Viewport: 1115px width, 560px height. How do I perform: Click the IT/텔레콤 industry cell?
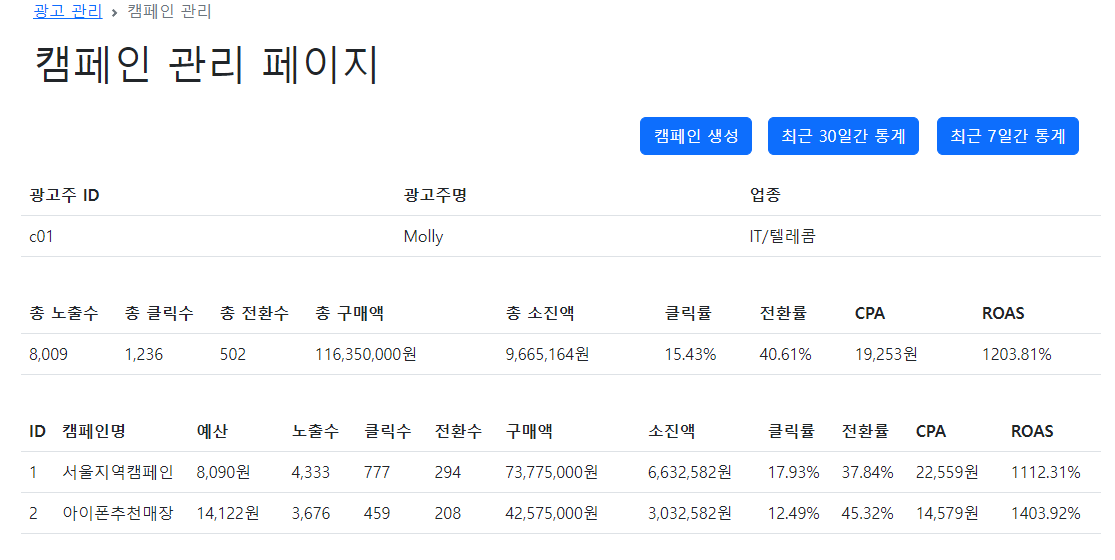tap(782, 237)
